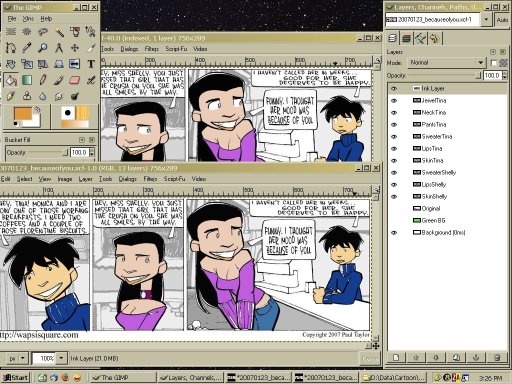Select the Blend gradient tool
Viewport: 512px width, 384px height.
click(x=27, y=80)
